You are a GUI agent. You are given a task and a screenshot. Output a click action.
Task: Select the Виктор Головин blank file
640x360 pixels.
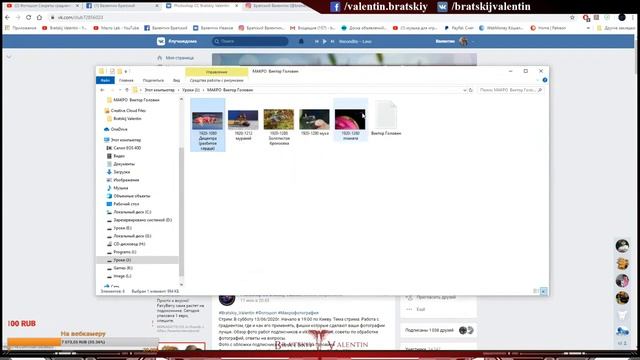pos(386,118)
